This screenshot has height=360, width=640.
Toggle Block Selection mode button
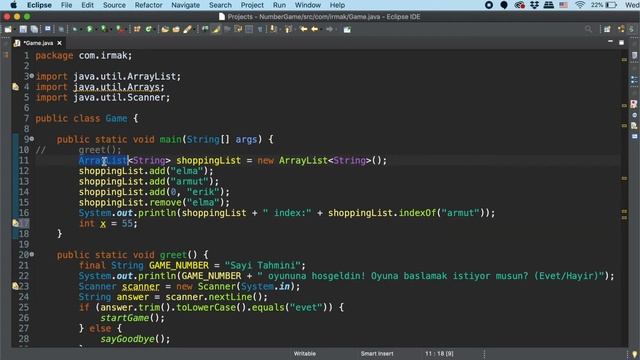coord(249,29)
